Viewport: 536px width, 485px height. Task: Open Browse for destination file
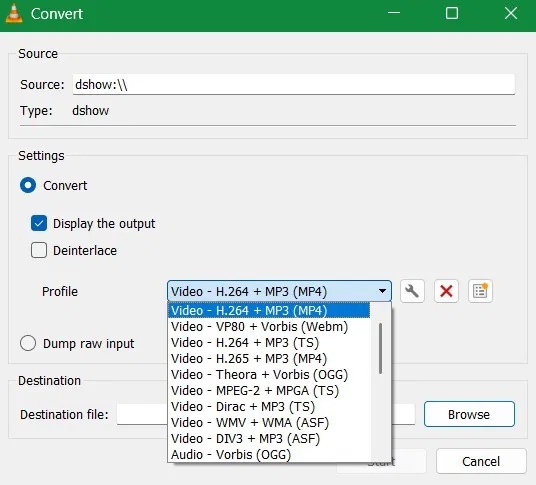469,414
